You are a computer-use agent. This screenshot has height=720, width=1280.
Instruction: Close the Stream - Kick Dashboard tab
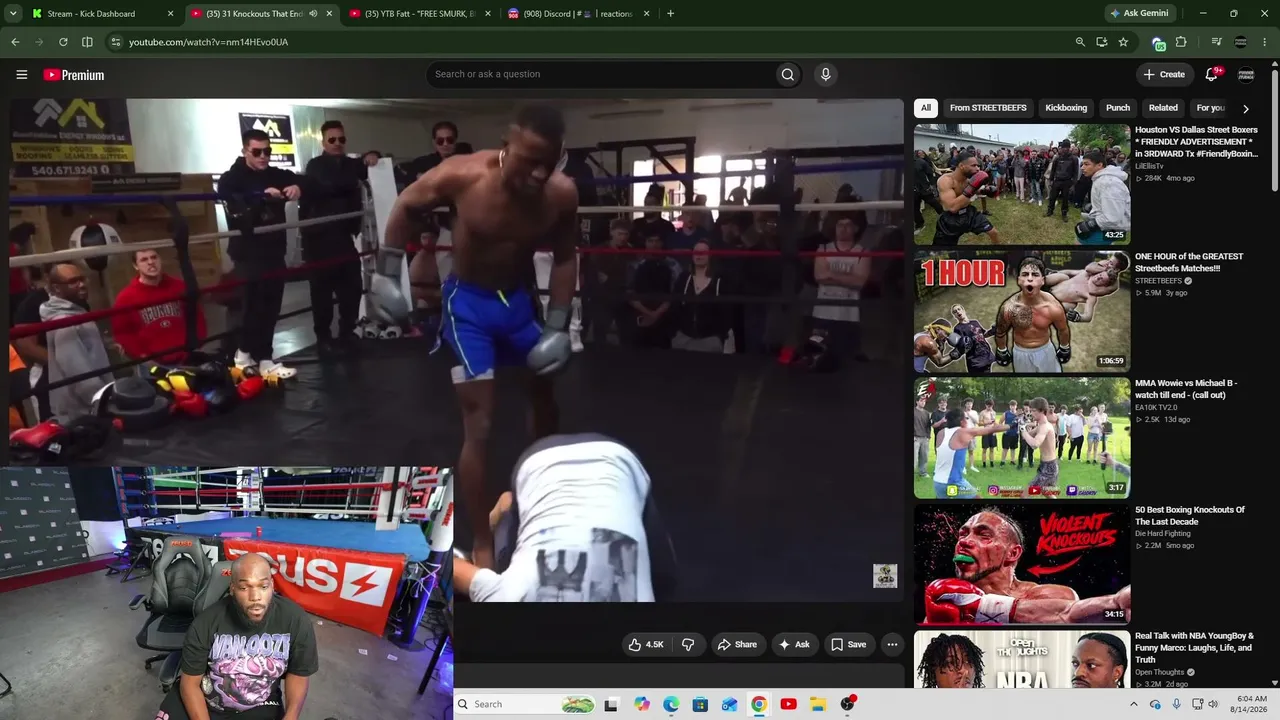point(170,14)
